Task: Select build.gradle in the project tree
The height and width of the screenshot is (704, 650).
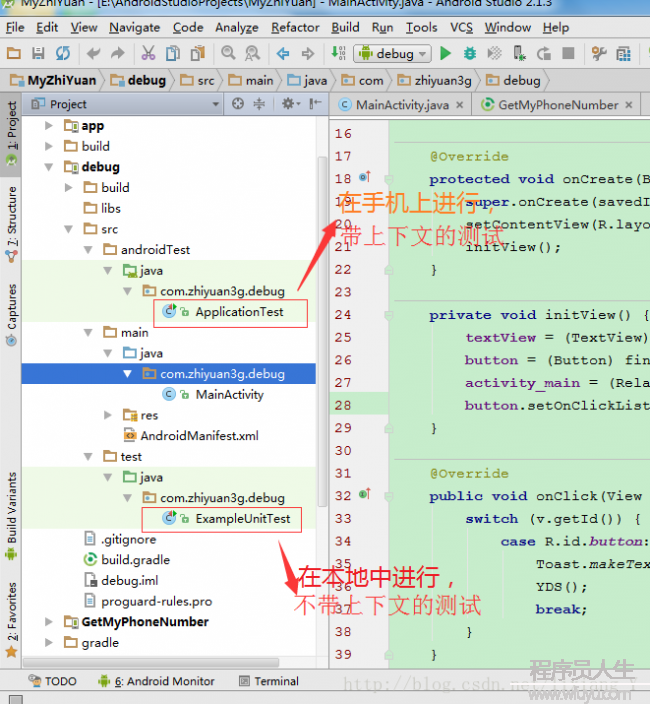Action: coord(136,560)
